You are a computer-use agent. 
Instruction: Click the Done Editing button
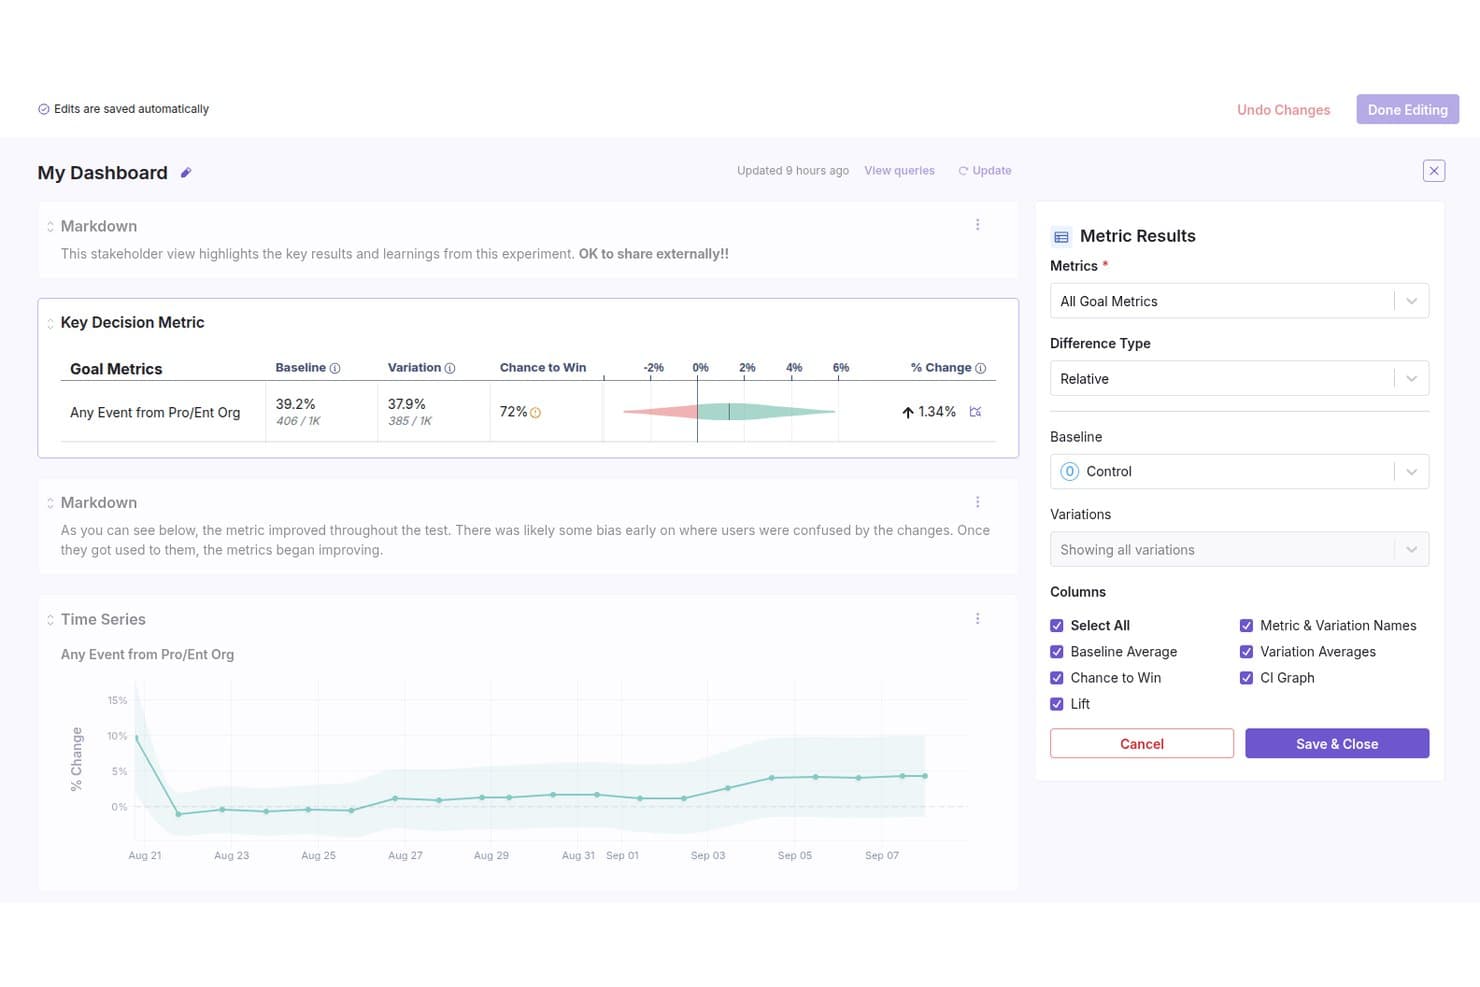coord(1407,110)
